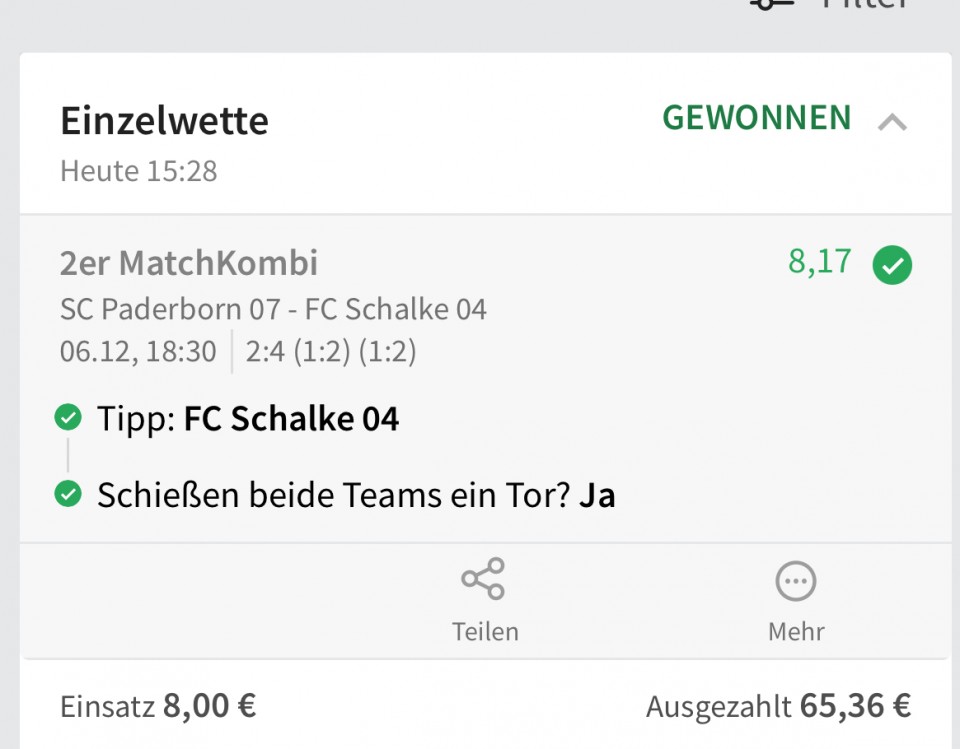
Task: Tap the Einsatz 8,00 € amount
Action: pos(158,706)
